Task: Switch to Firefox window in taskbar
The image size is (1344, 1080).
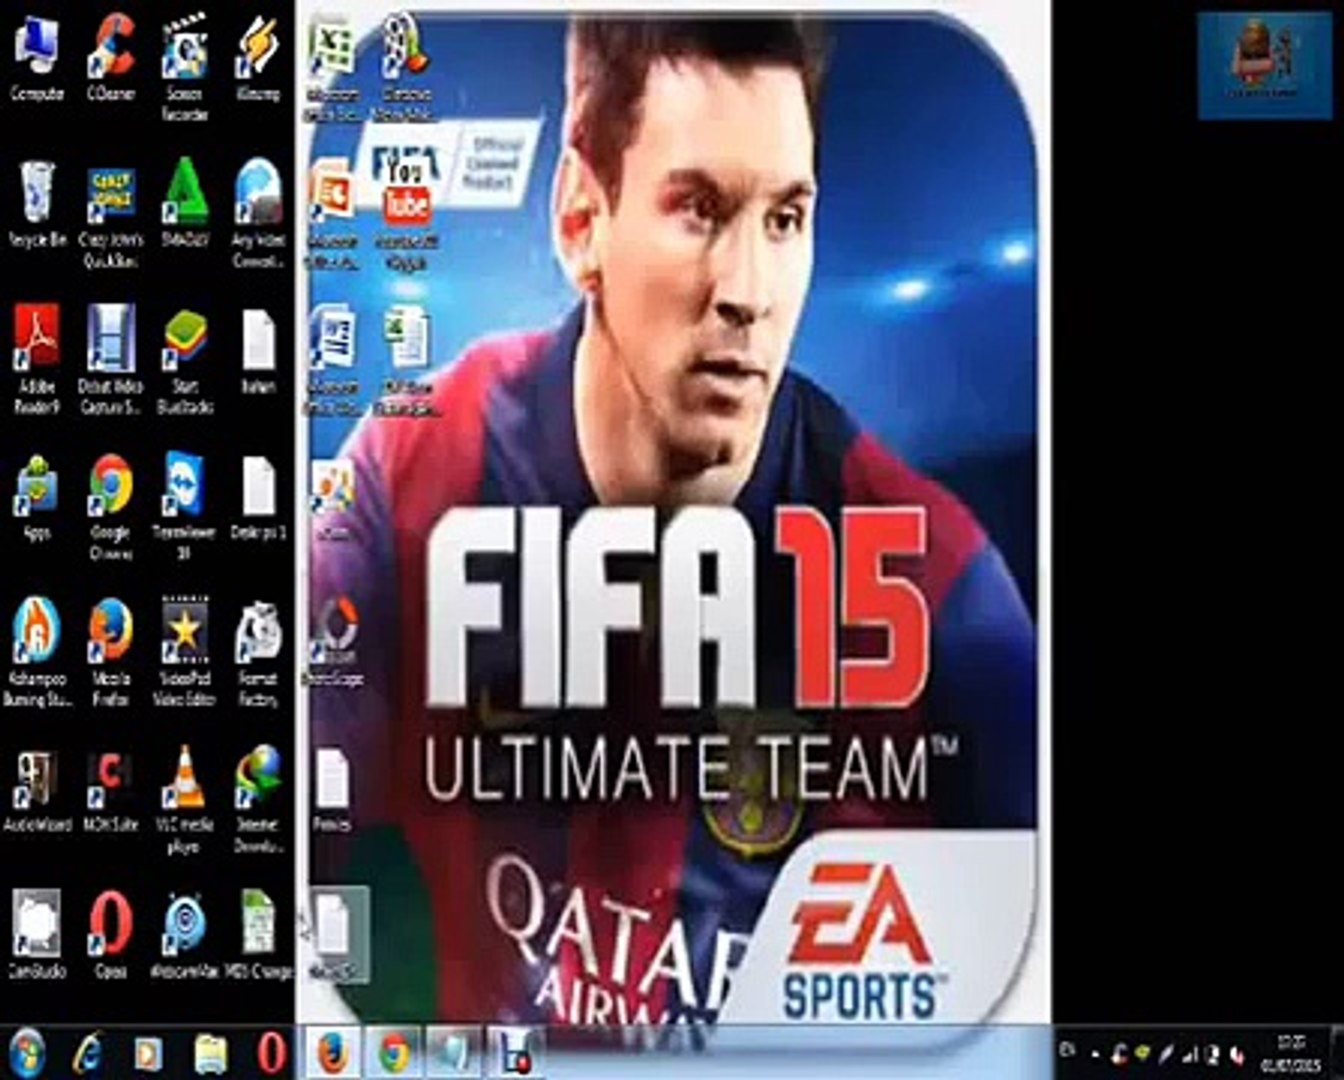Action: (x=333, y=1053)
